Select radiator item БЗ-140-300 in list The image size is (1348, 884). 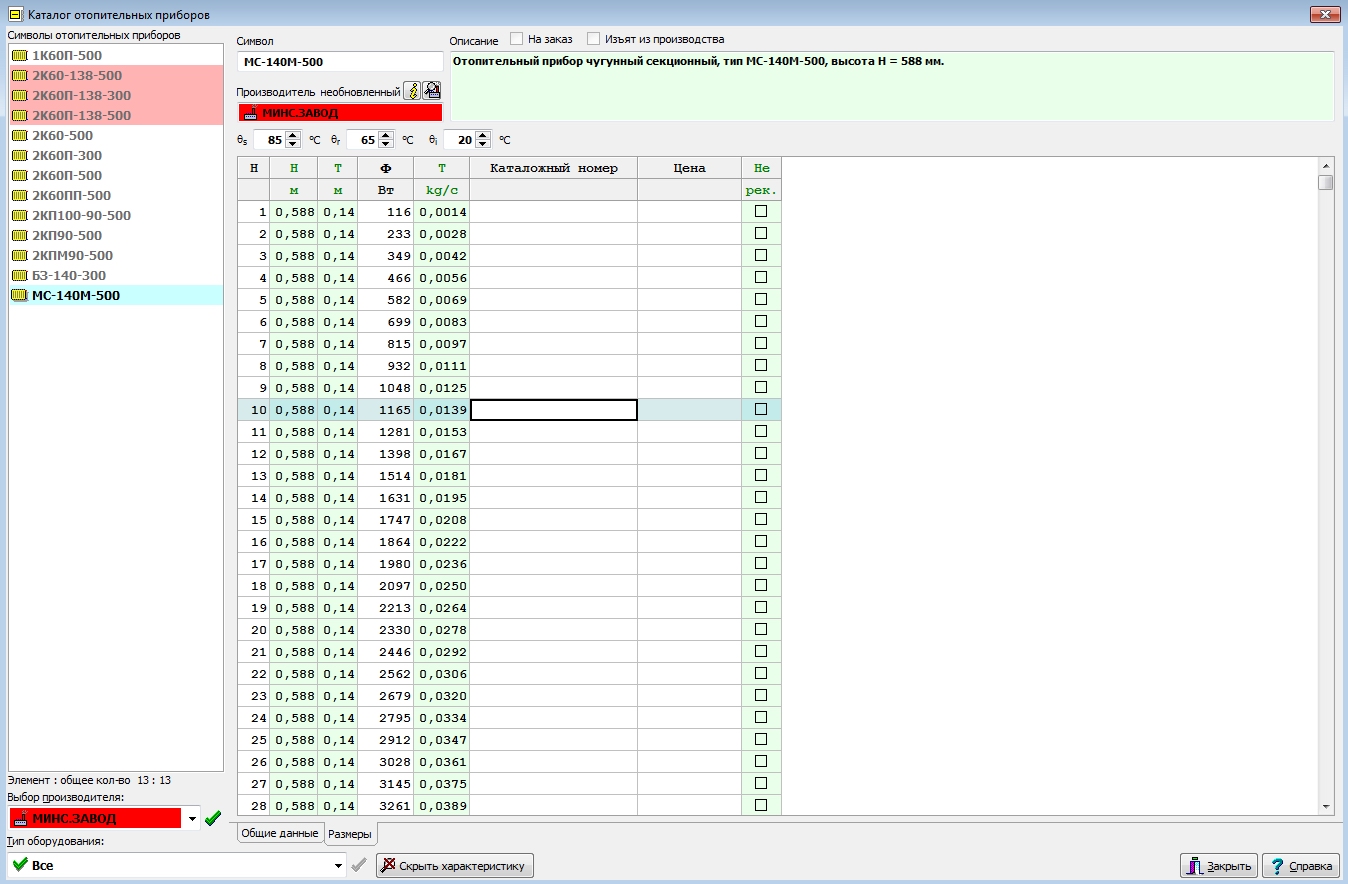[68, 275]
